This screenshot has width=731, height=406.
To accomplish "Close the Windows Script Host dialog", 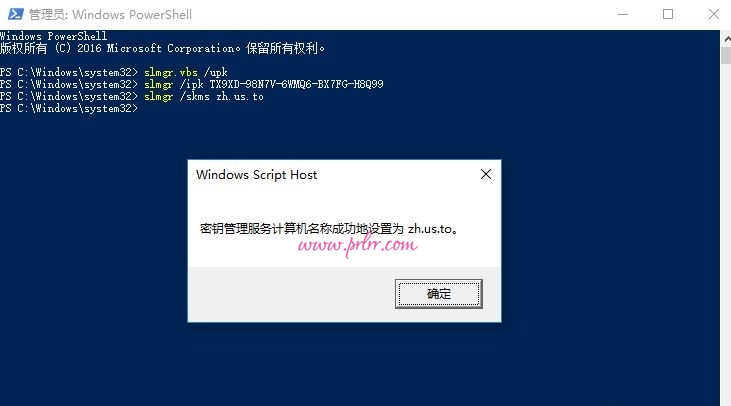I will (x=486, y=174).
